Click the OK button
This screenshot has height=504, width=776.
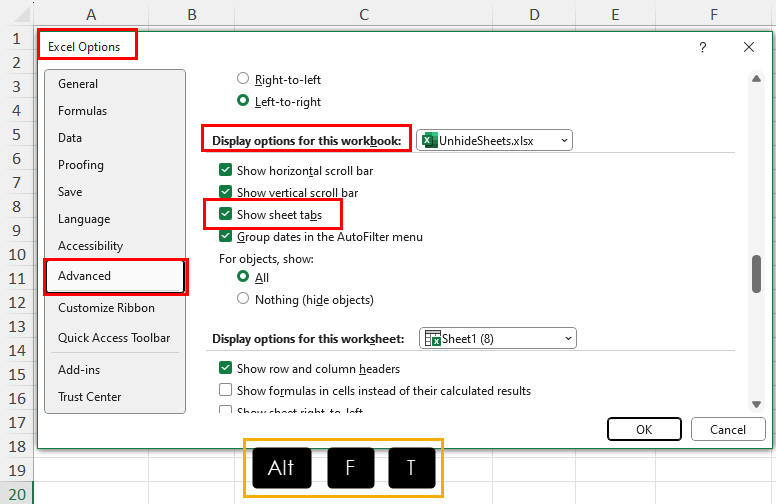tap(644, 429)
